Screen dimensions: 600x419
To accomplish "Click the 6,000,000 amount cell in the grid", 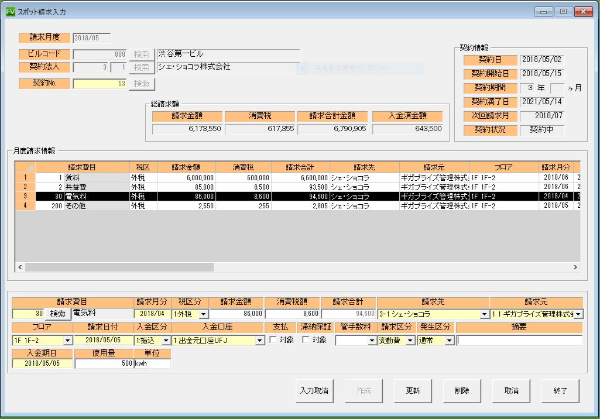I will 186,178.
